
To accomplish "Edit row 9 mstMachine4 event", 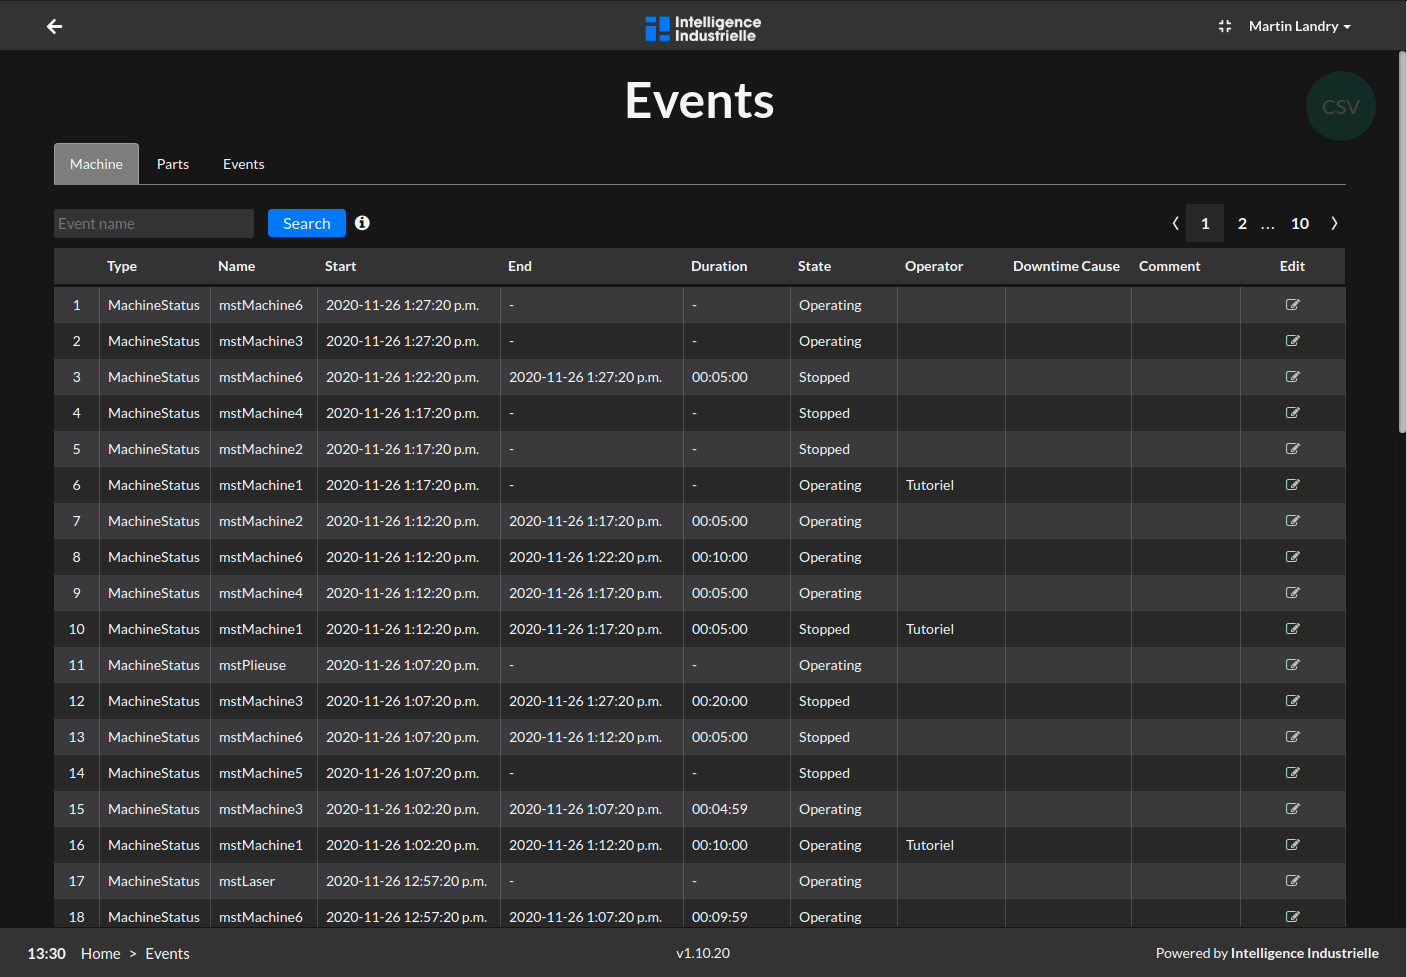I will (x=1292, y=593).
